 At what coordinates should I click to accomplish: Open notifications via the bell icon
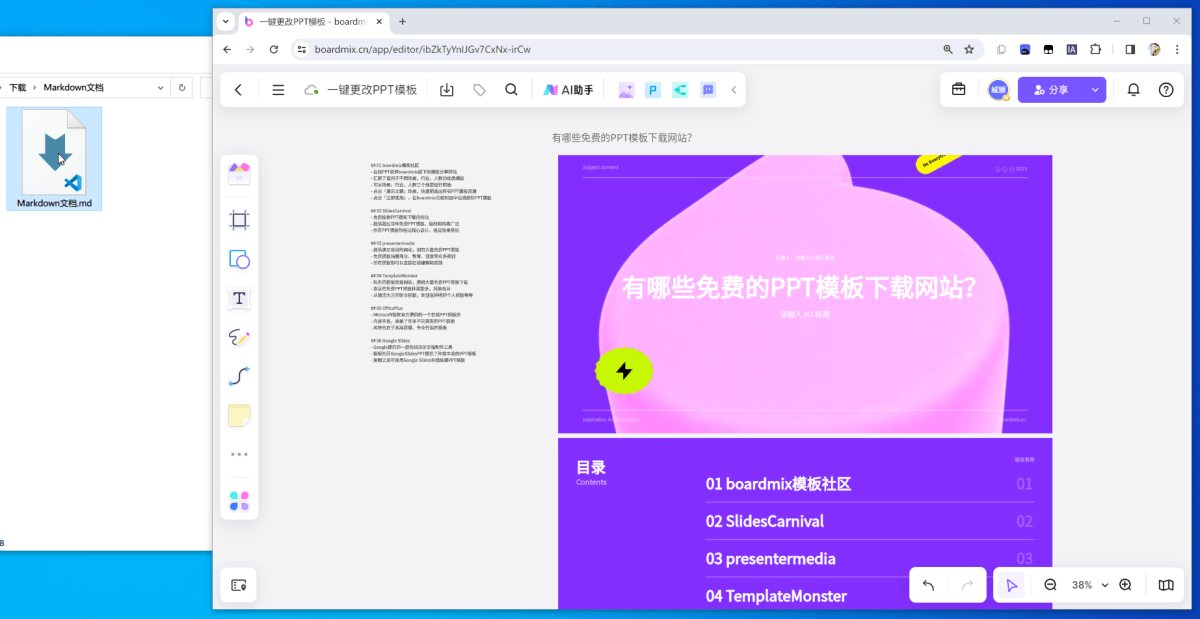pyautogui.click(x=1133, y=89)
